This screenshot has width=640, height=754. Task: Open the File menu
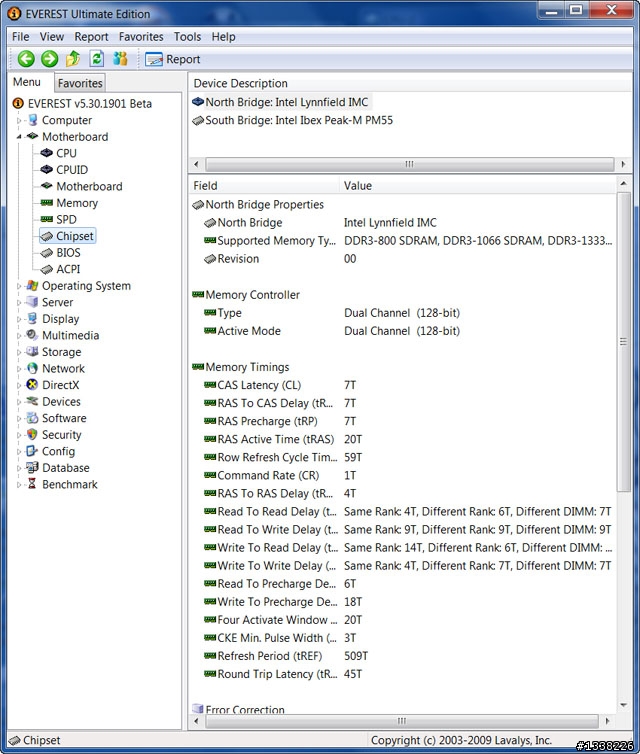20,37
